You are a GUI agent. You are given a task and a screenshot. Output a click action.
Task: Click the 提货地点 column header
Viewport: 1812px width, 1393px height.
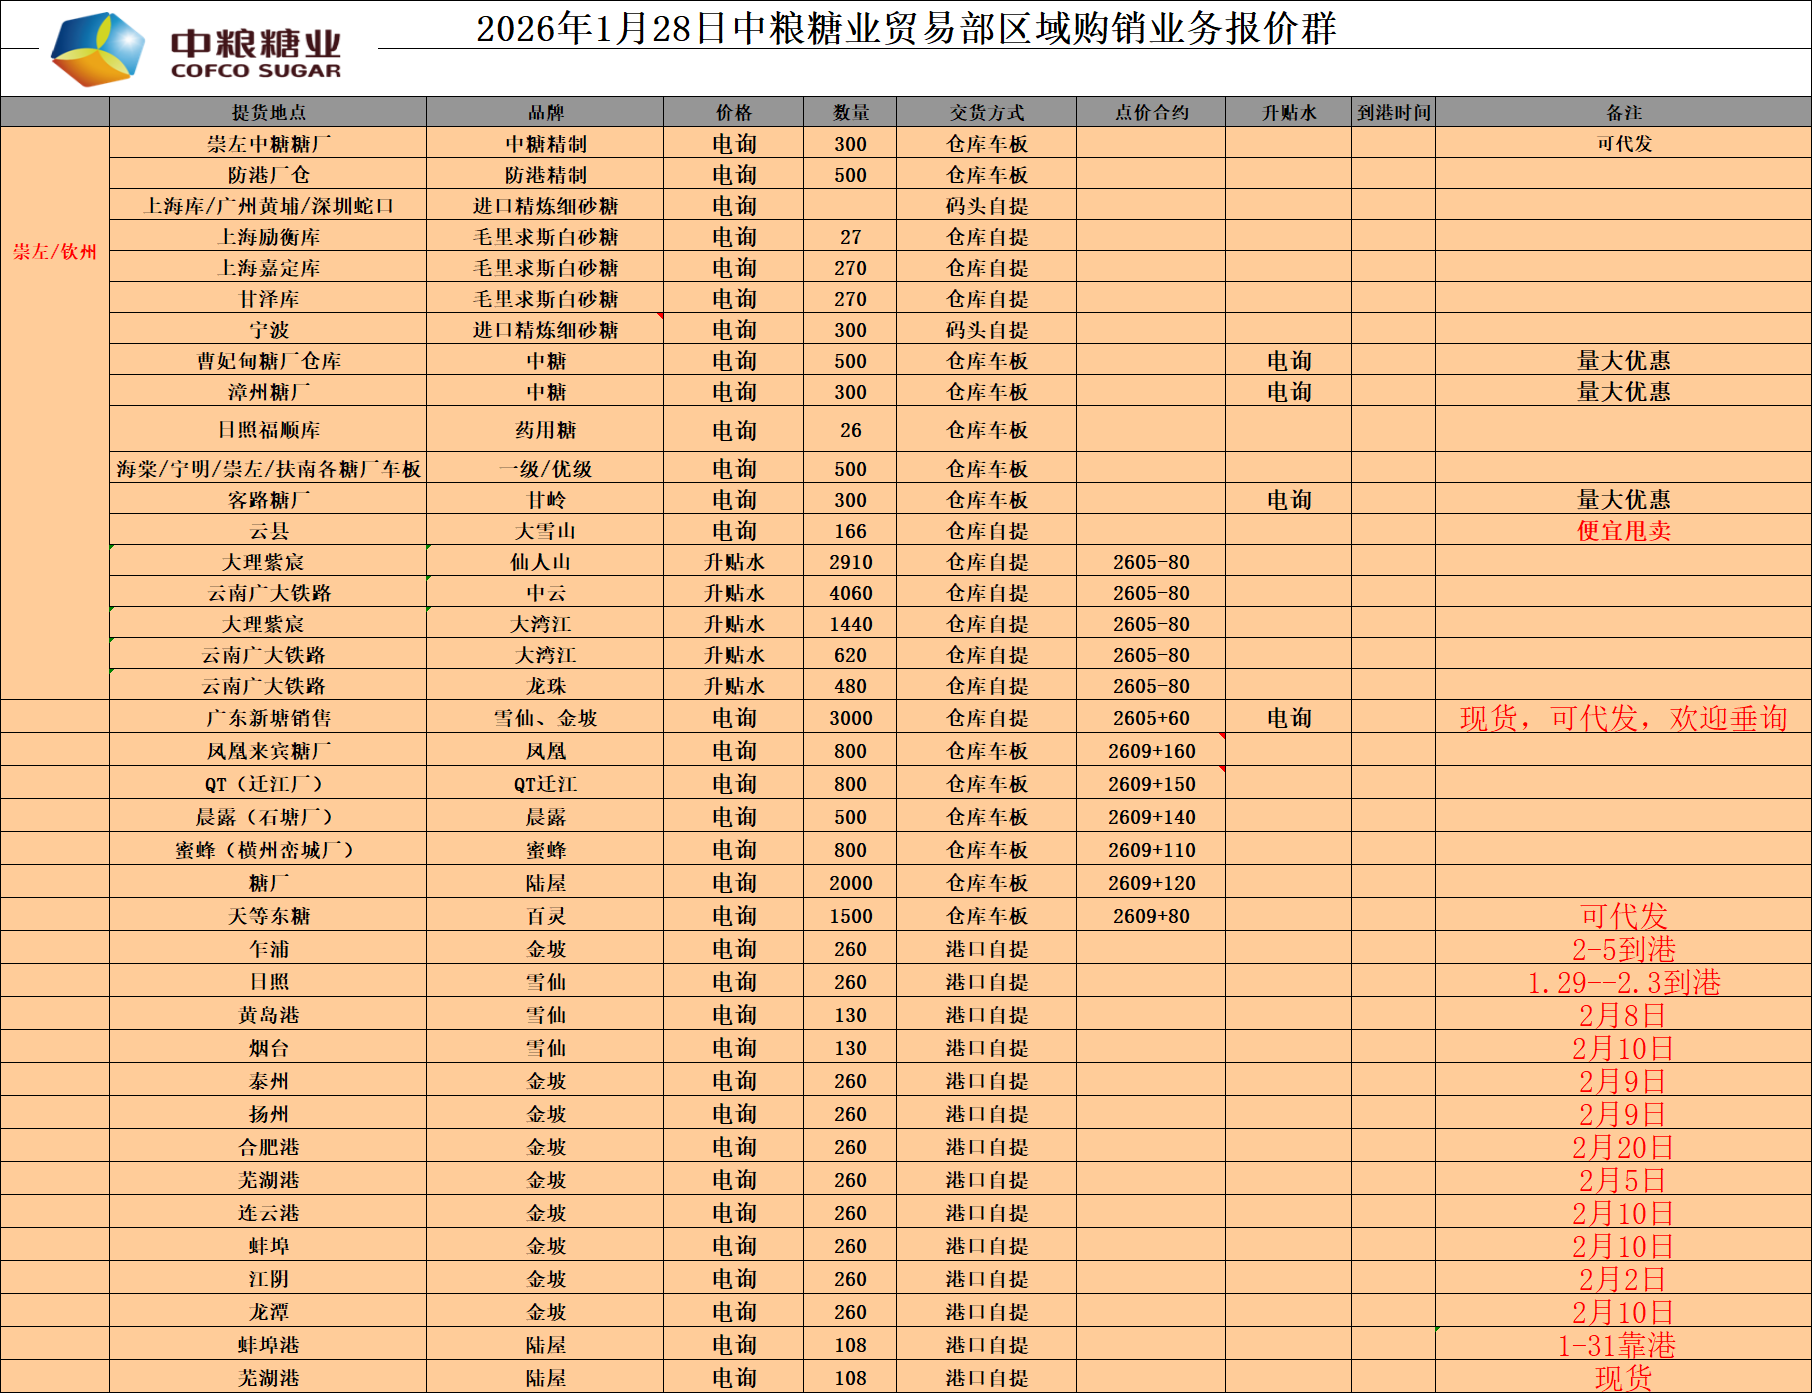pos(268,112)
